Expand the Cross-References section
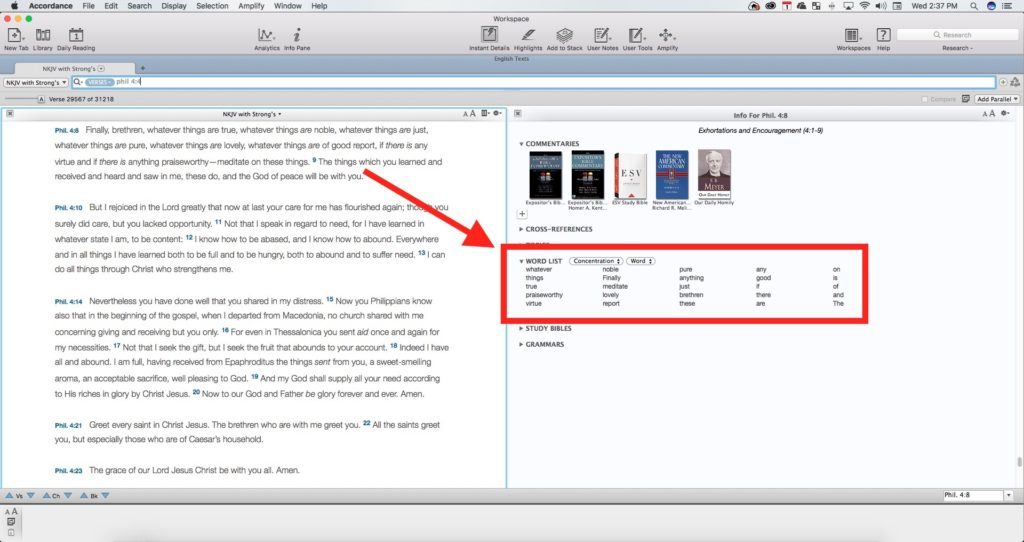Screen dimensions: 1024x542 (x=521, y=229)
